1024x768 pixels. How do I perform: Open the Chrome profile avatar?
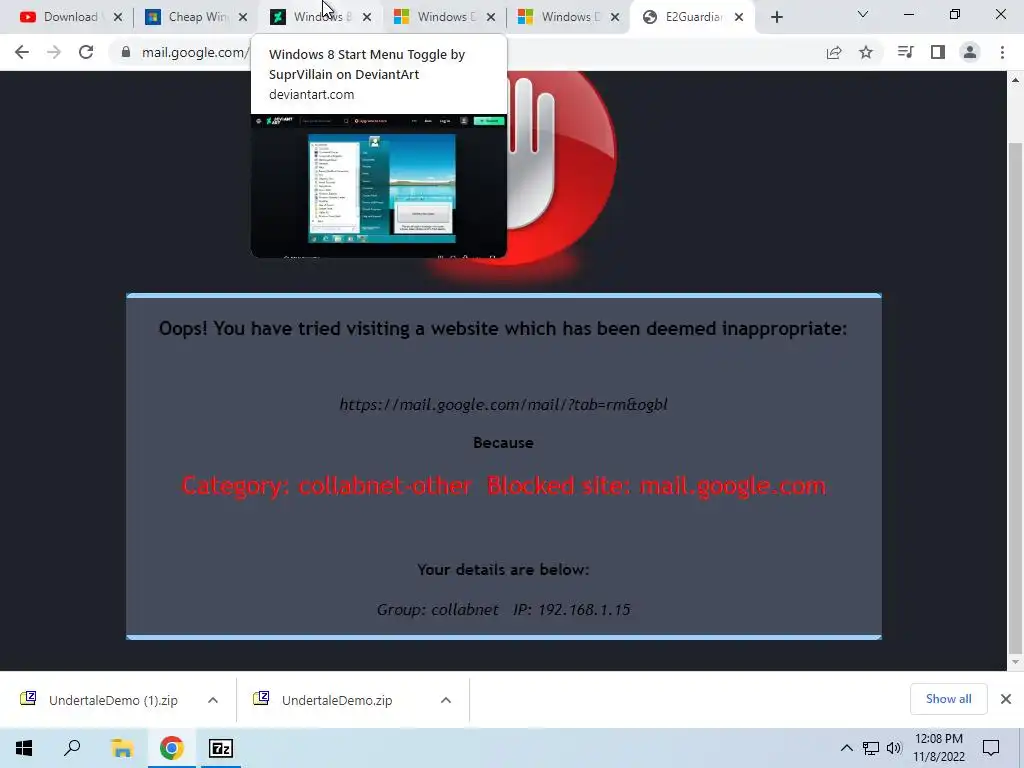click(970, 52)
